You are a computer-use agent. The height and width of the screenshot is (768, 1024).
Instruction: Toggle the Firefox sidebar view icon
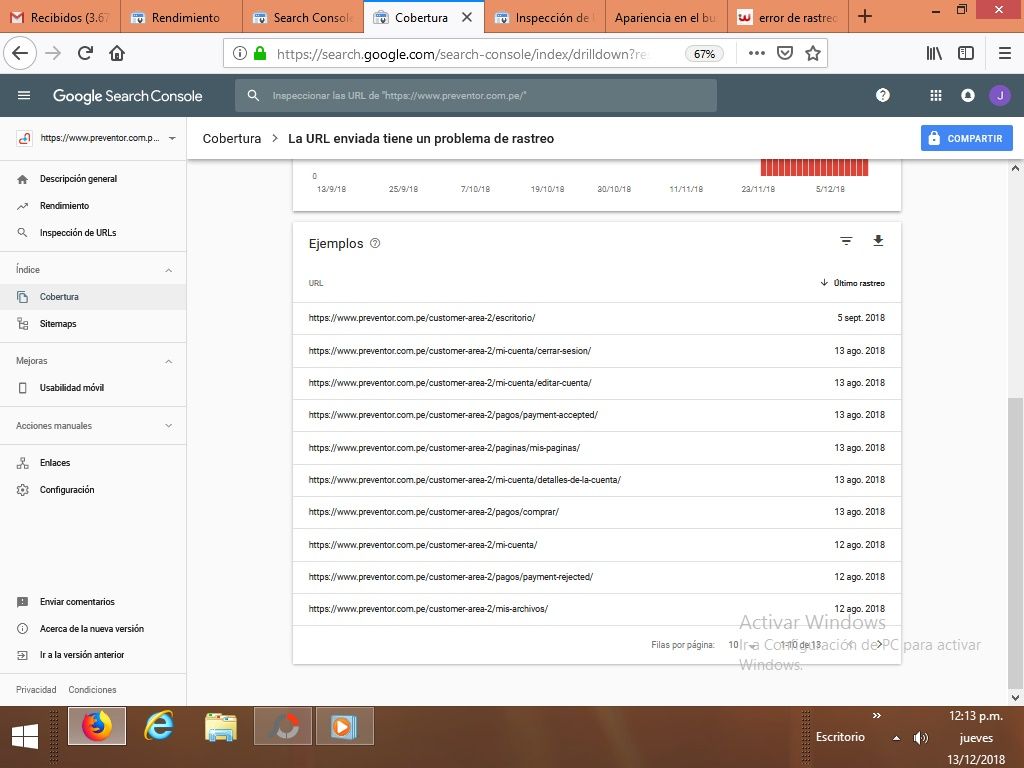pos(965,54)
